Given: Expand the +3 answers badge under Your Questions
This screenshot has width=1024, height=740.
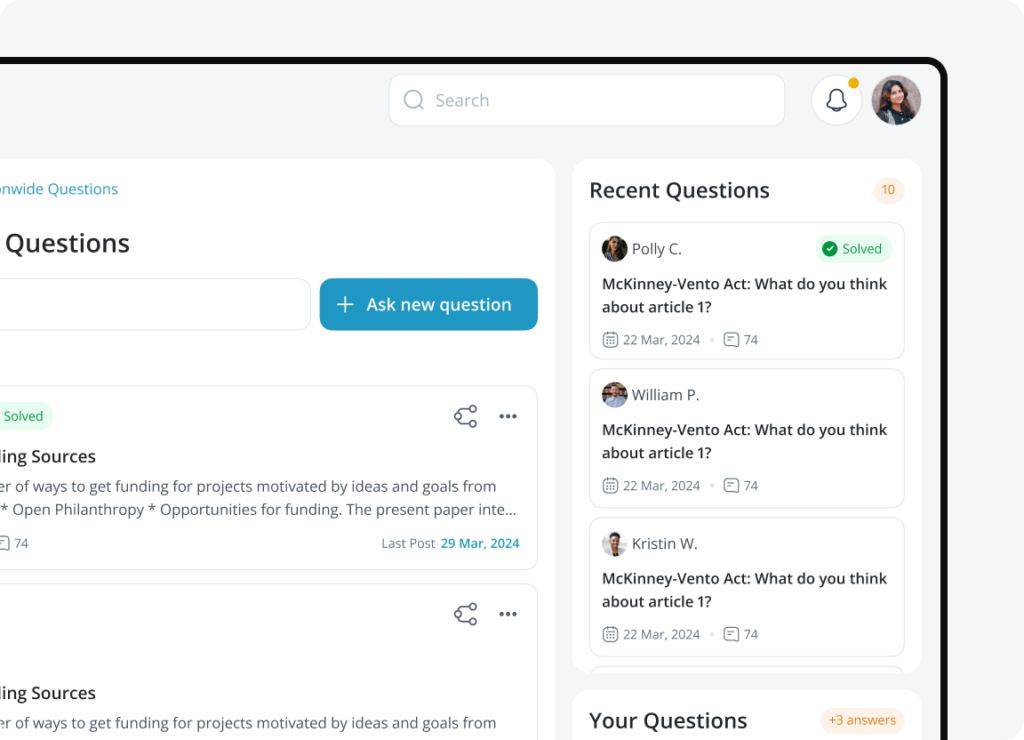Looking at the screenshot, I should click(x=862, y=720).
